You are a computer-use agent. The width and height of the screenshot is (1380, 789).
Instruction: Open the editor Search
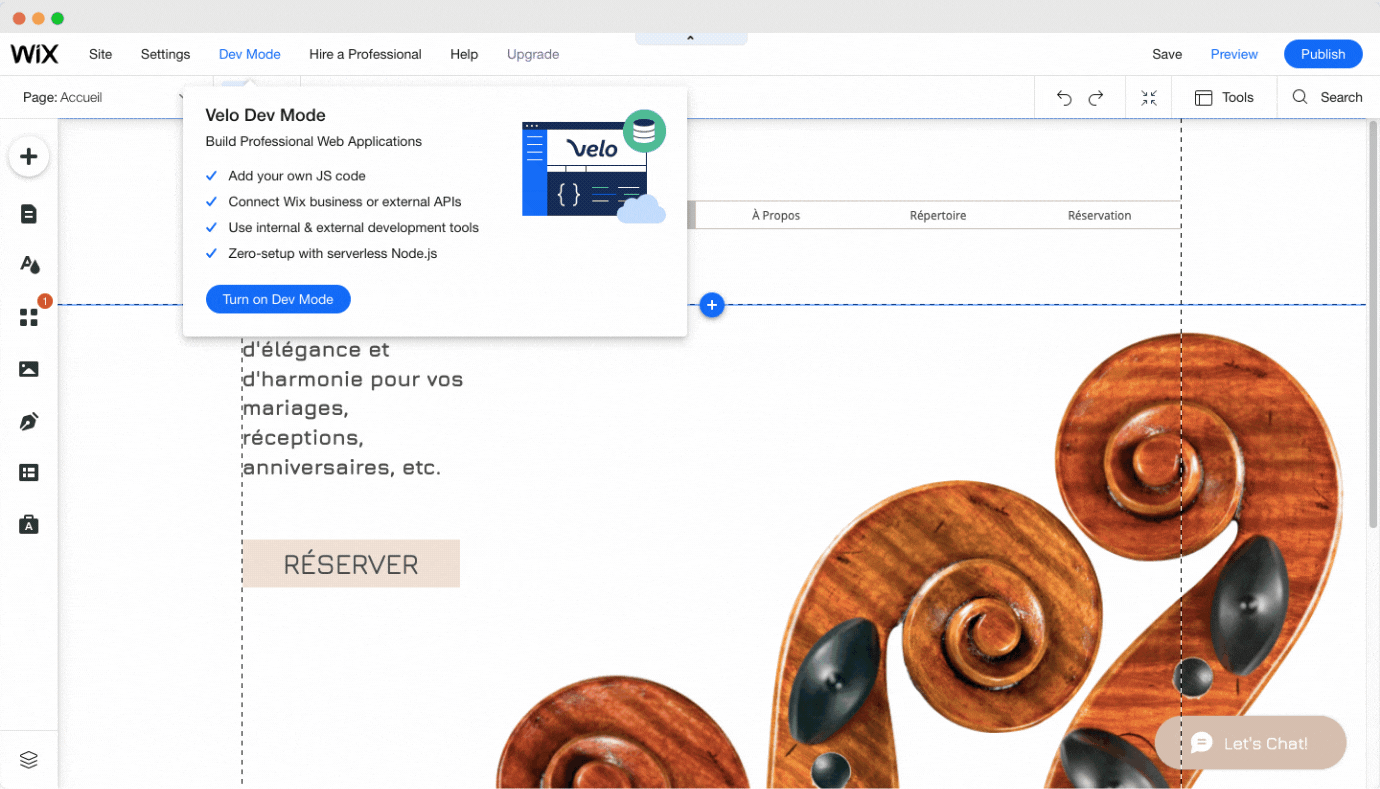pyautogui.click(x=1327, y=97)
